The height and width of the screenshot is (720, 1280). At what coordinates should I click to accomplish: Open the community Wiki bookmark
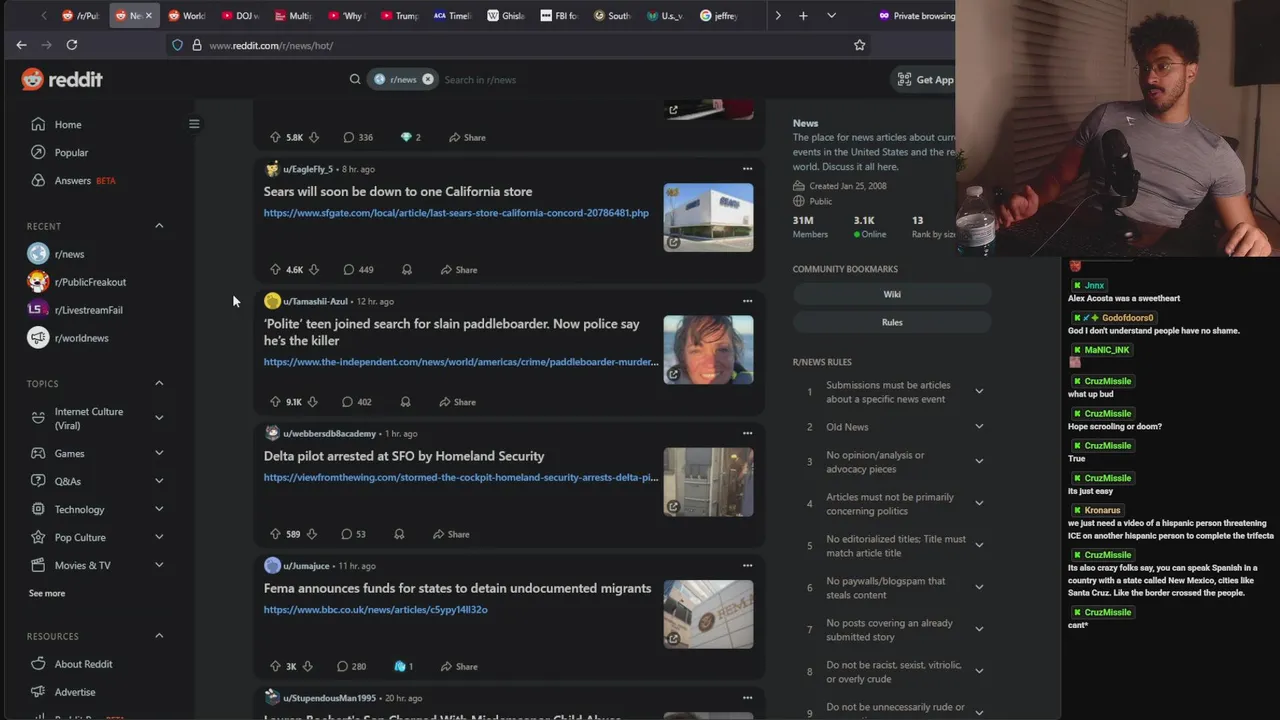tap(892, 294)
